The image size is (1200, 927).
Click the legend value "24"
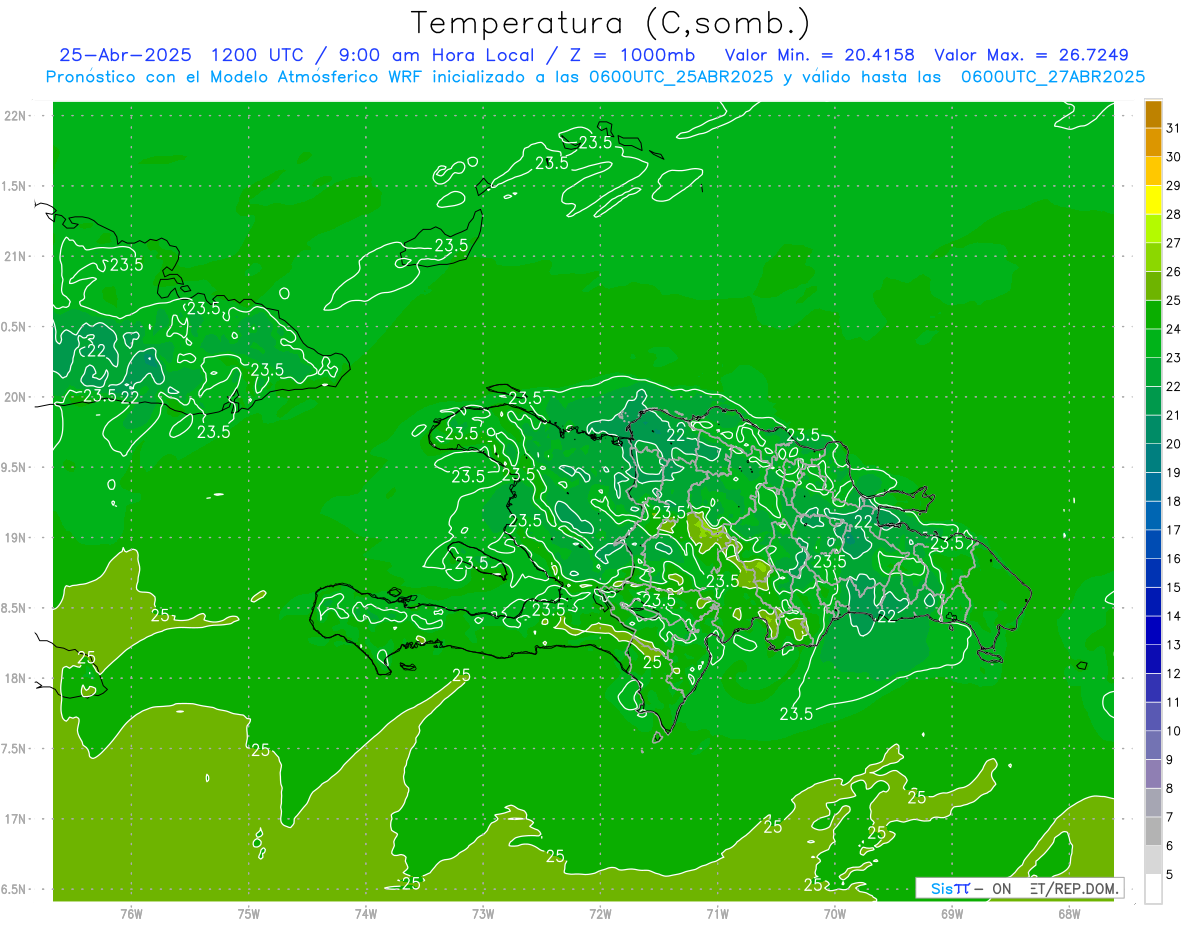click(x=1174, y=329)
